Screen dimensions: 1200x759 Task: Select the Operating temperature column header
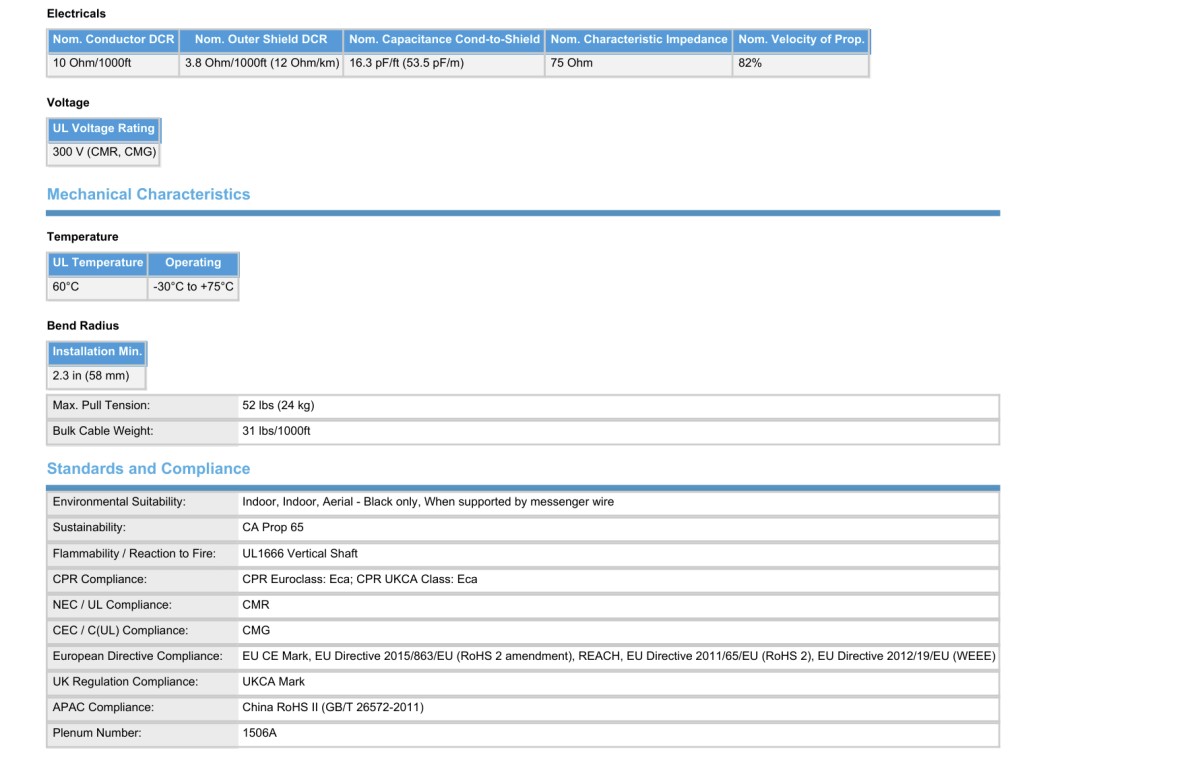[193, 263]
